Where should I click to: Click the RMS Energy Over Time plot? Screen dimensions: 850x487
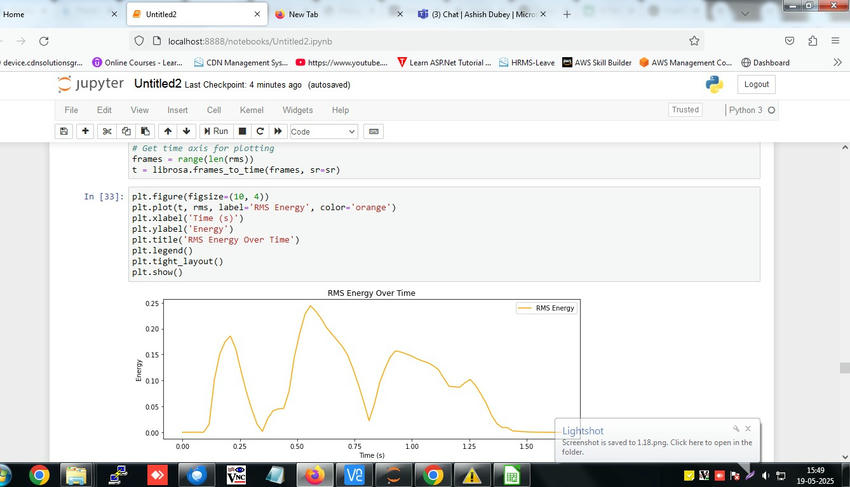tap(359, 374)
